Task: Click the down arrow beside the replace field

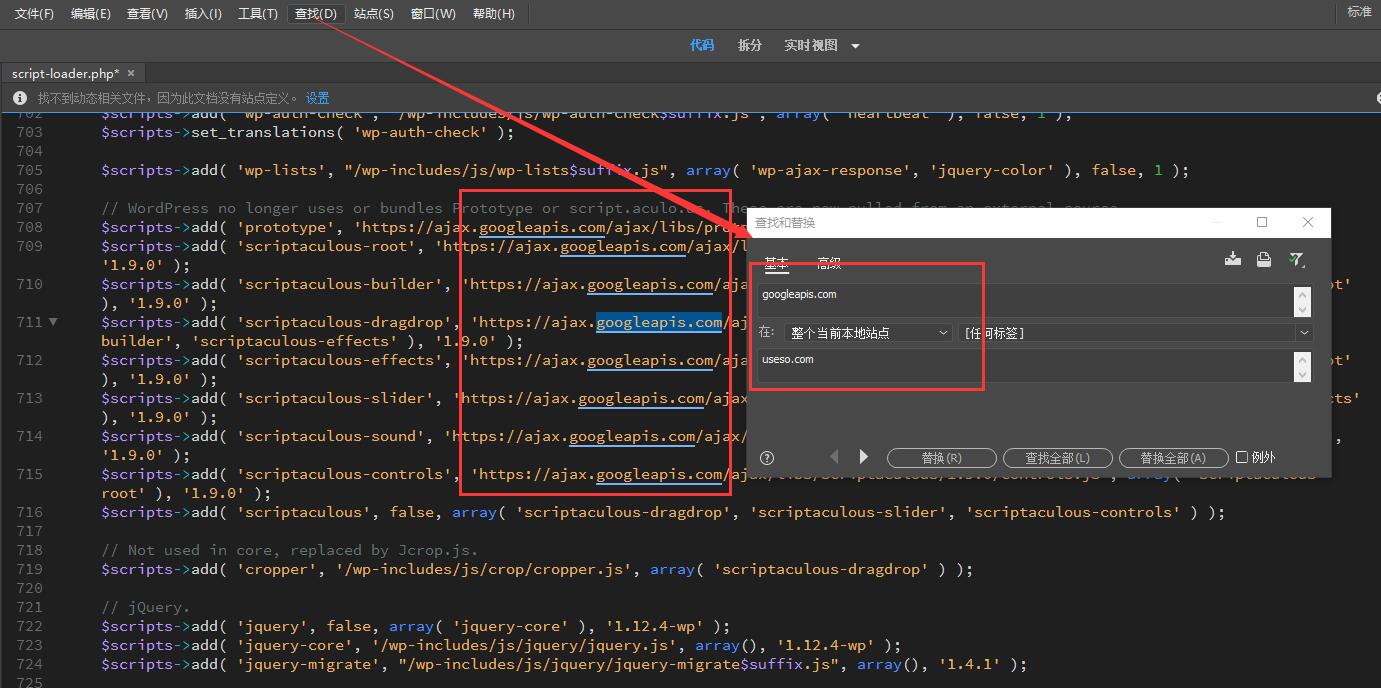Action: coord(1302,374)
